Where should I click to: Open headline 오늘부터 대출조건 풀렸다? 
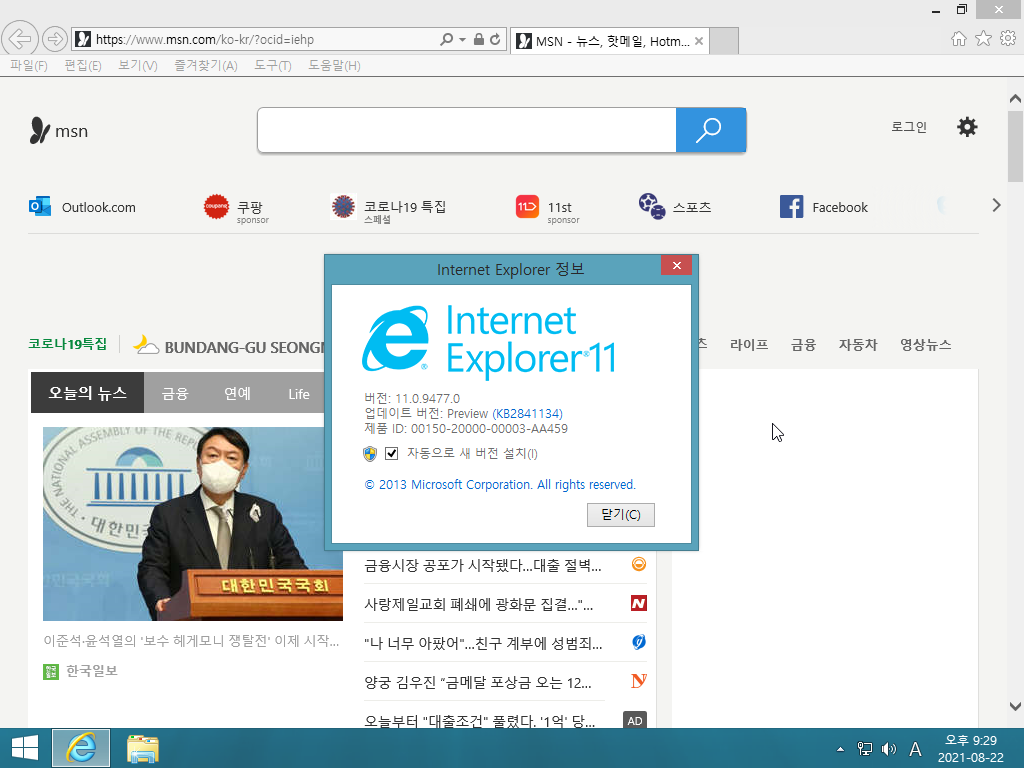479,721
